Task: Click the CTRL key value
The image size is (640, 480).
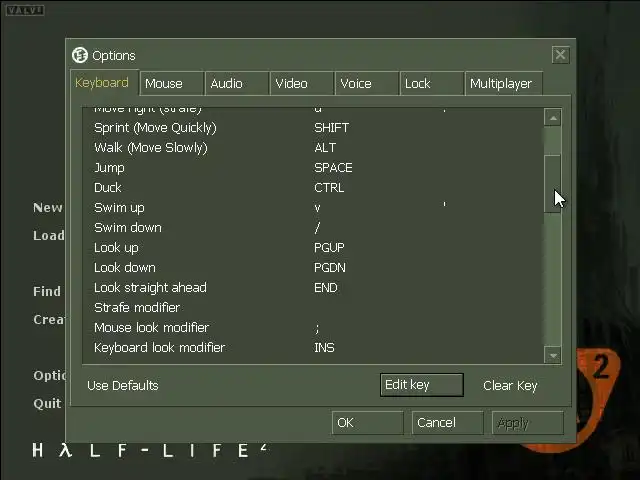Action: point(329,188)
